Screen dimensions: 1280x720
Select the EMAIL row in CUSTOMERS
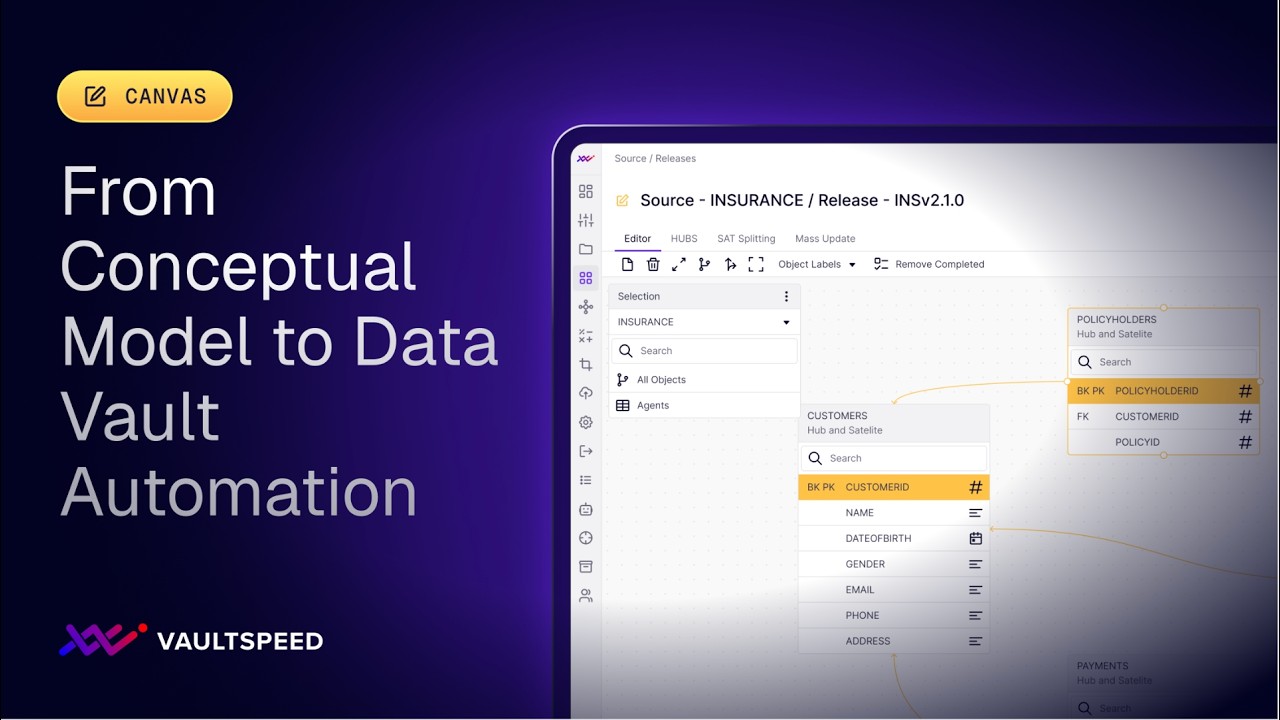pyautogui.click(x=894, y=590)
